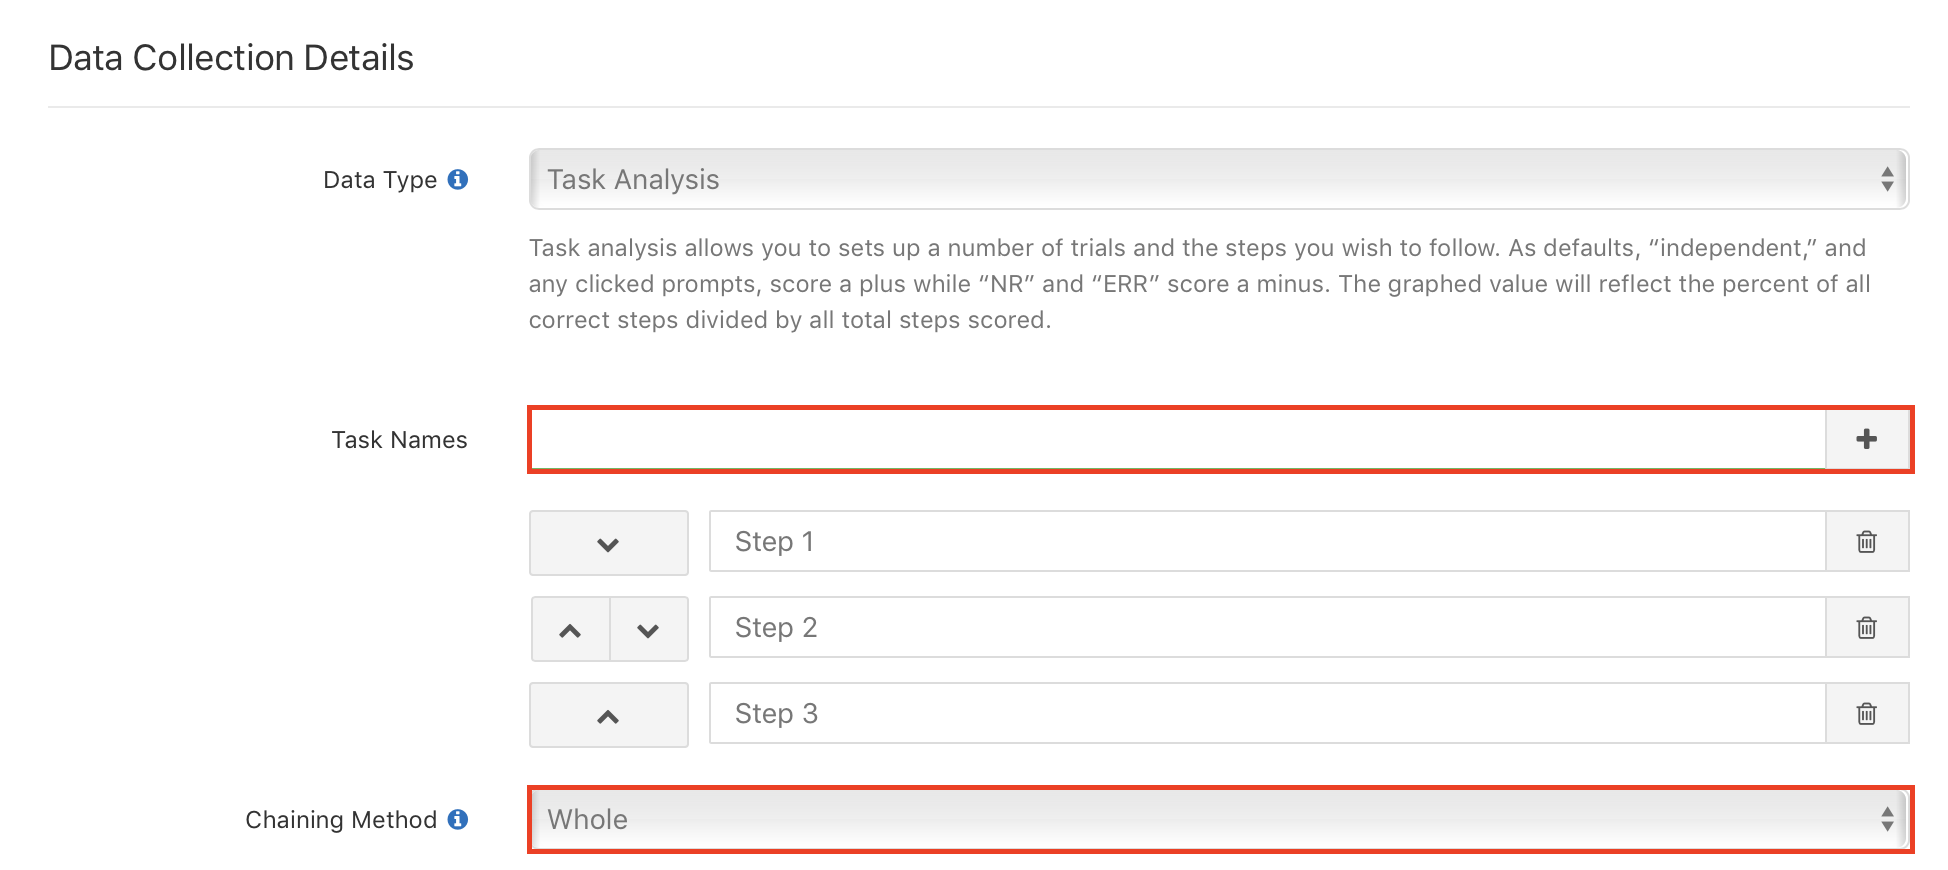
Task: Click the Task Analysis selector arrows
Action: pyautogui.click(x=1888, y=179)
